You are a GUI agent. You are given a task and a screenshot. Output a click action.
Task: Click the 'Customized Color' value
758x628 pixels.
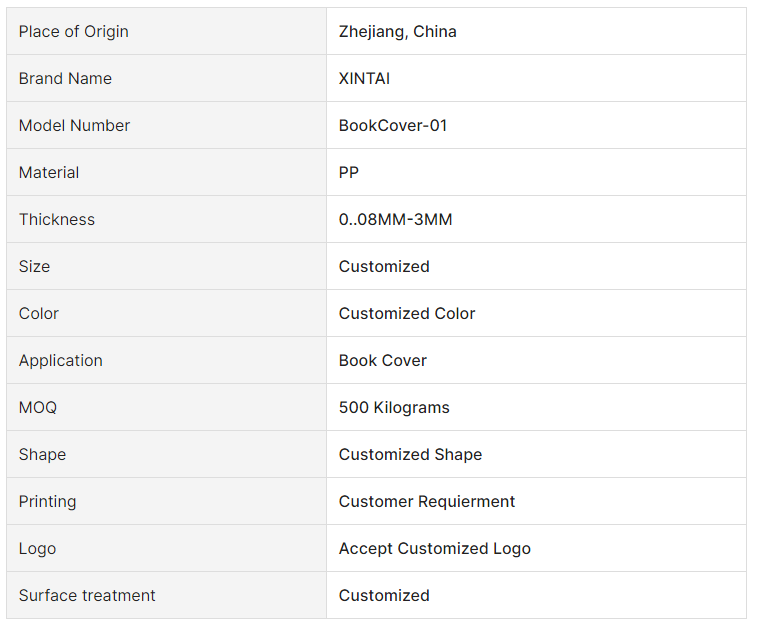click(x=406, y=313)
